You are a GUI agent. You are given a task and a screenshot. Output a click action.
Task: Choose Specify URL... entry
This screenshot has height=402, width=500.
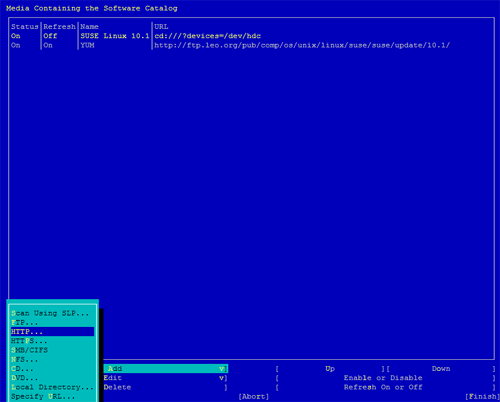pos(52,397)
